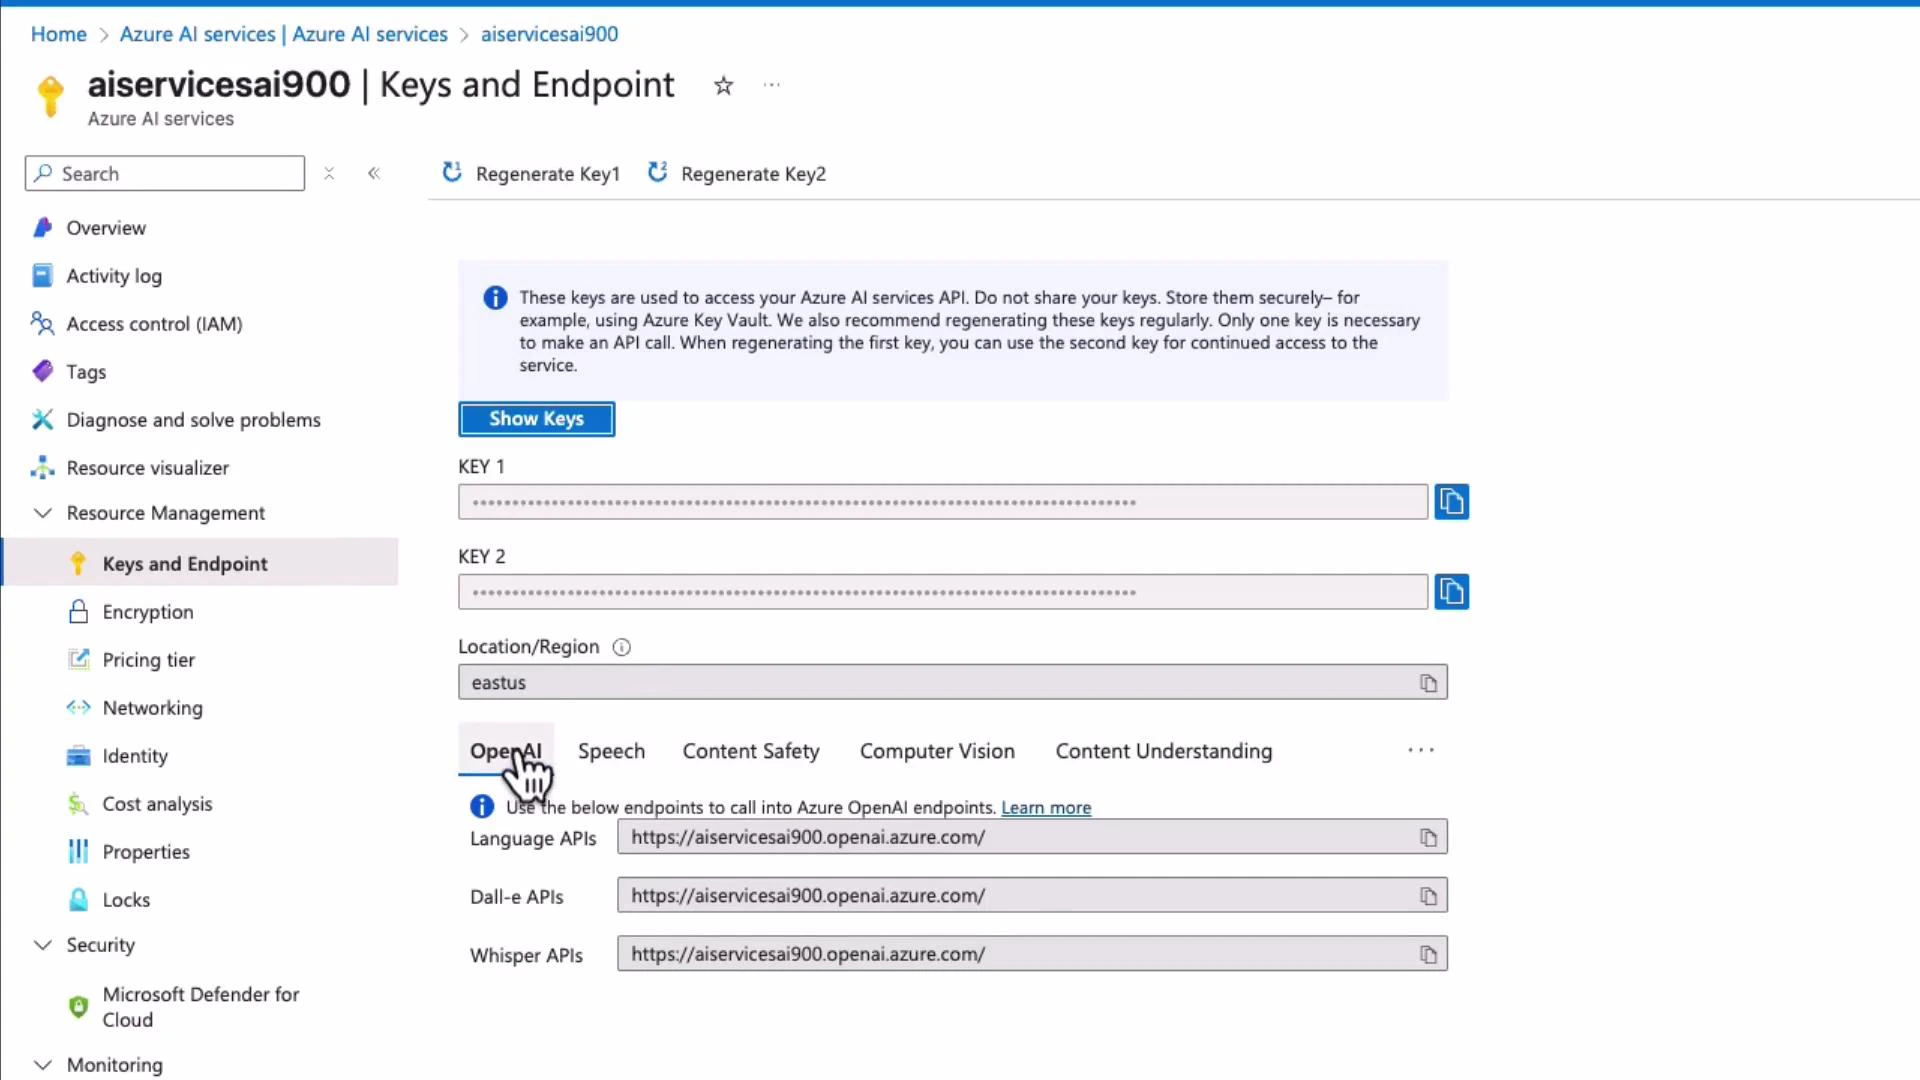Click the Diagnose and solve problems wrench icon
This screenshot has width=1920, height=1080.
tap(42, 419)
